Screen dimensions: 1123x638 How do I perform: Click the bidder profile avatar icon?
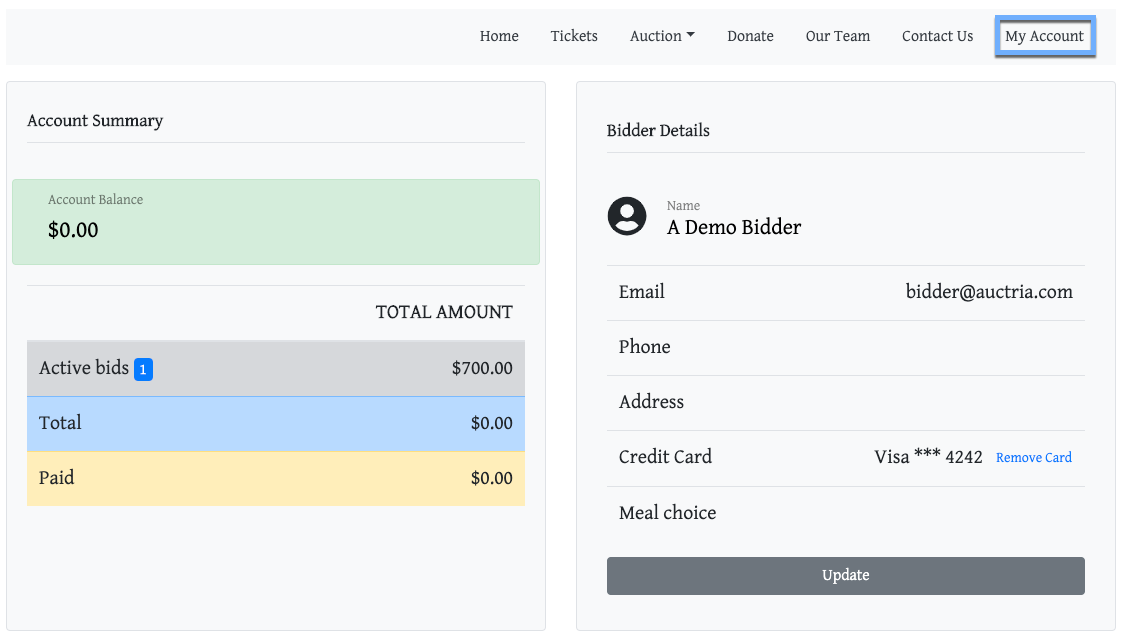[x=627, y=217]
